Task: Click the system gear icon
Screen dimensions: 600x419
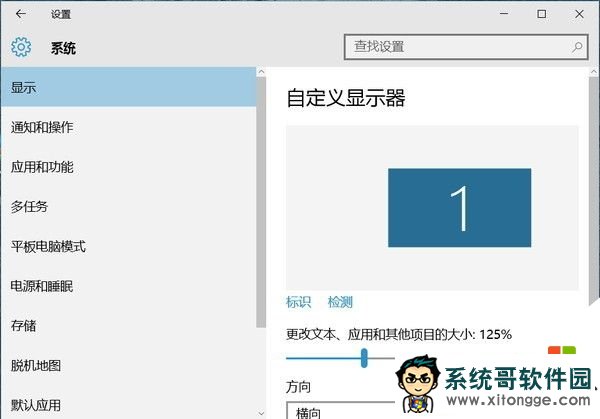Action: [21, 47]
